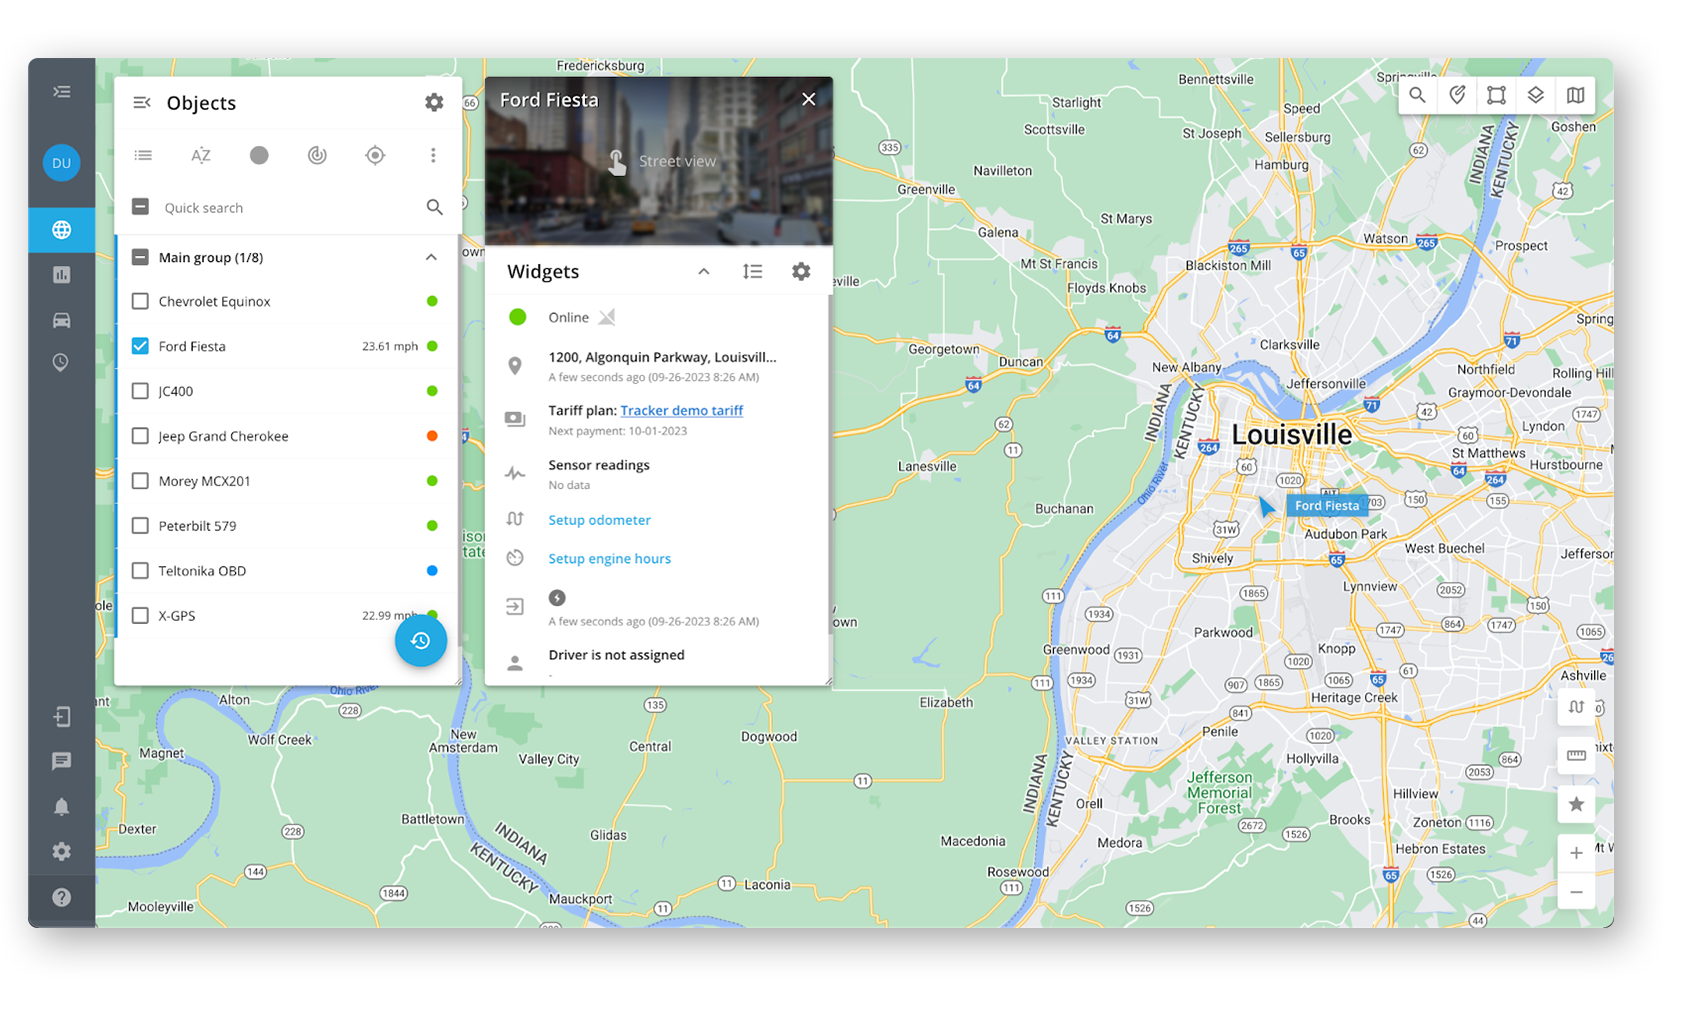Select the ruler measurement tool
This screenshot has height=1020, width=1700.
pos(1577,755)
